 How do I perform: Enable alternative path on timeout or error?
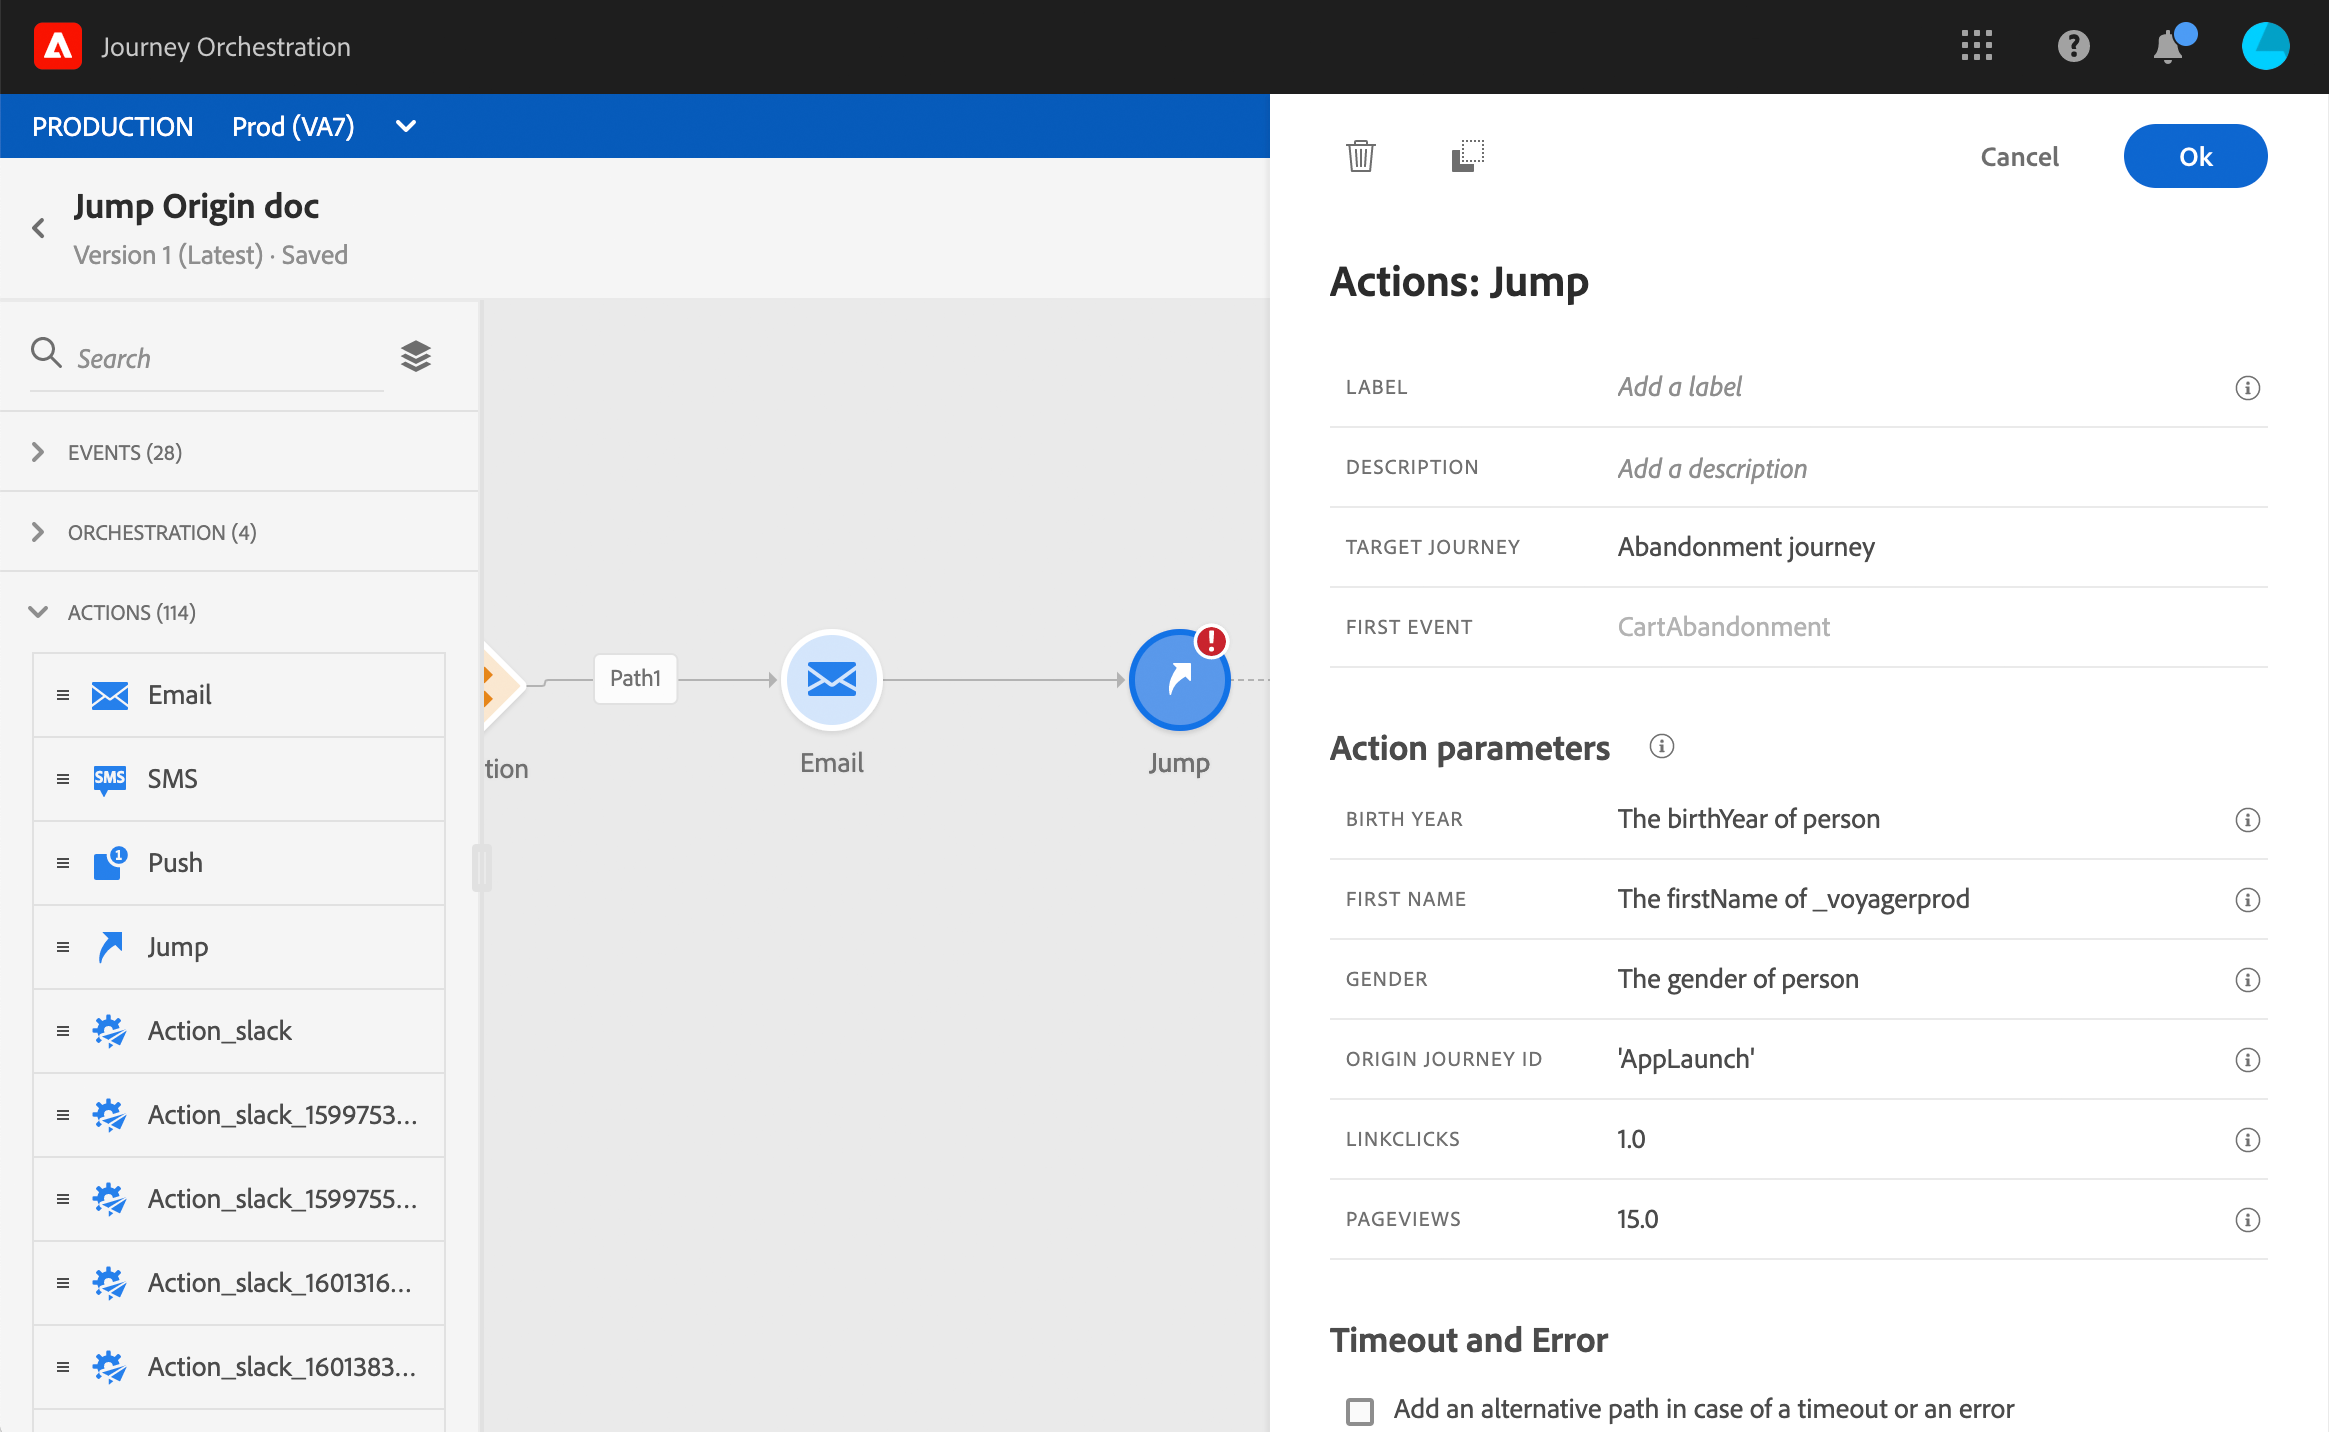point(1360,1410)
